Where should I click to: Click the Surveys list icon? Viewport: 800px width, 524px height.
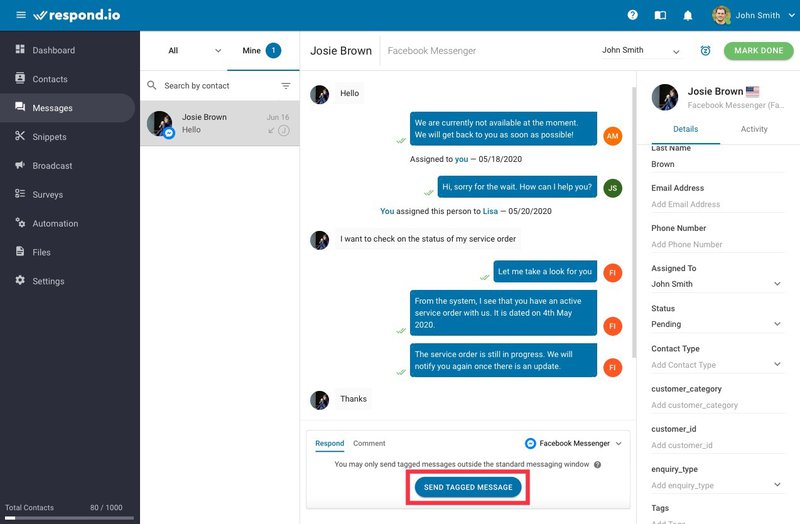point(20,193)
